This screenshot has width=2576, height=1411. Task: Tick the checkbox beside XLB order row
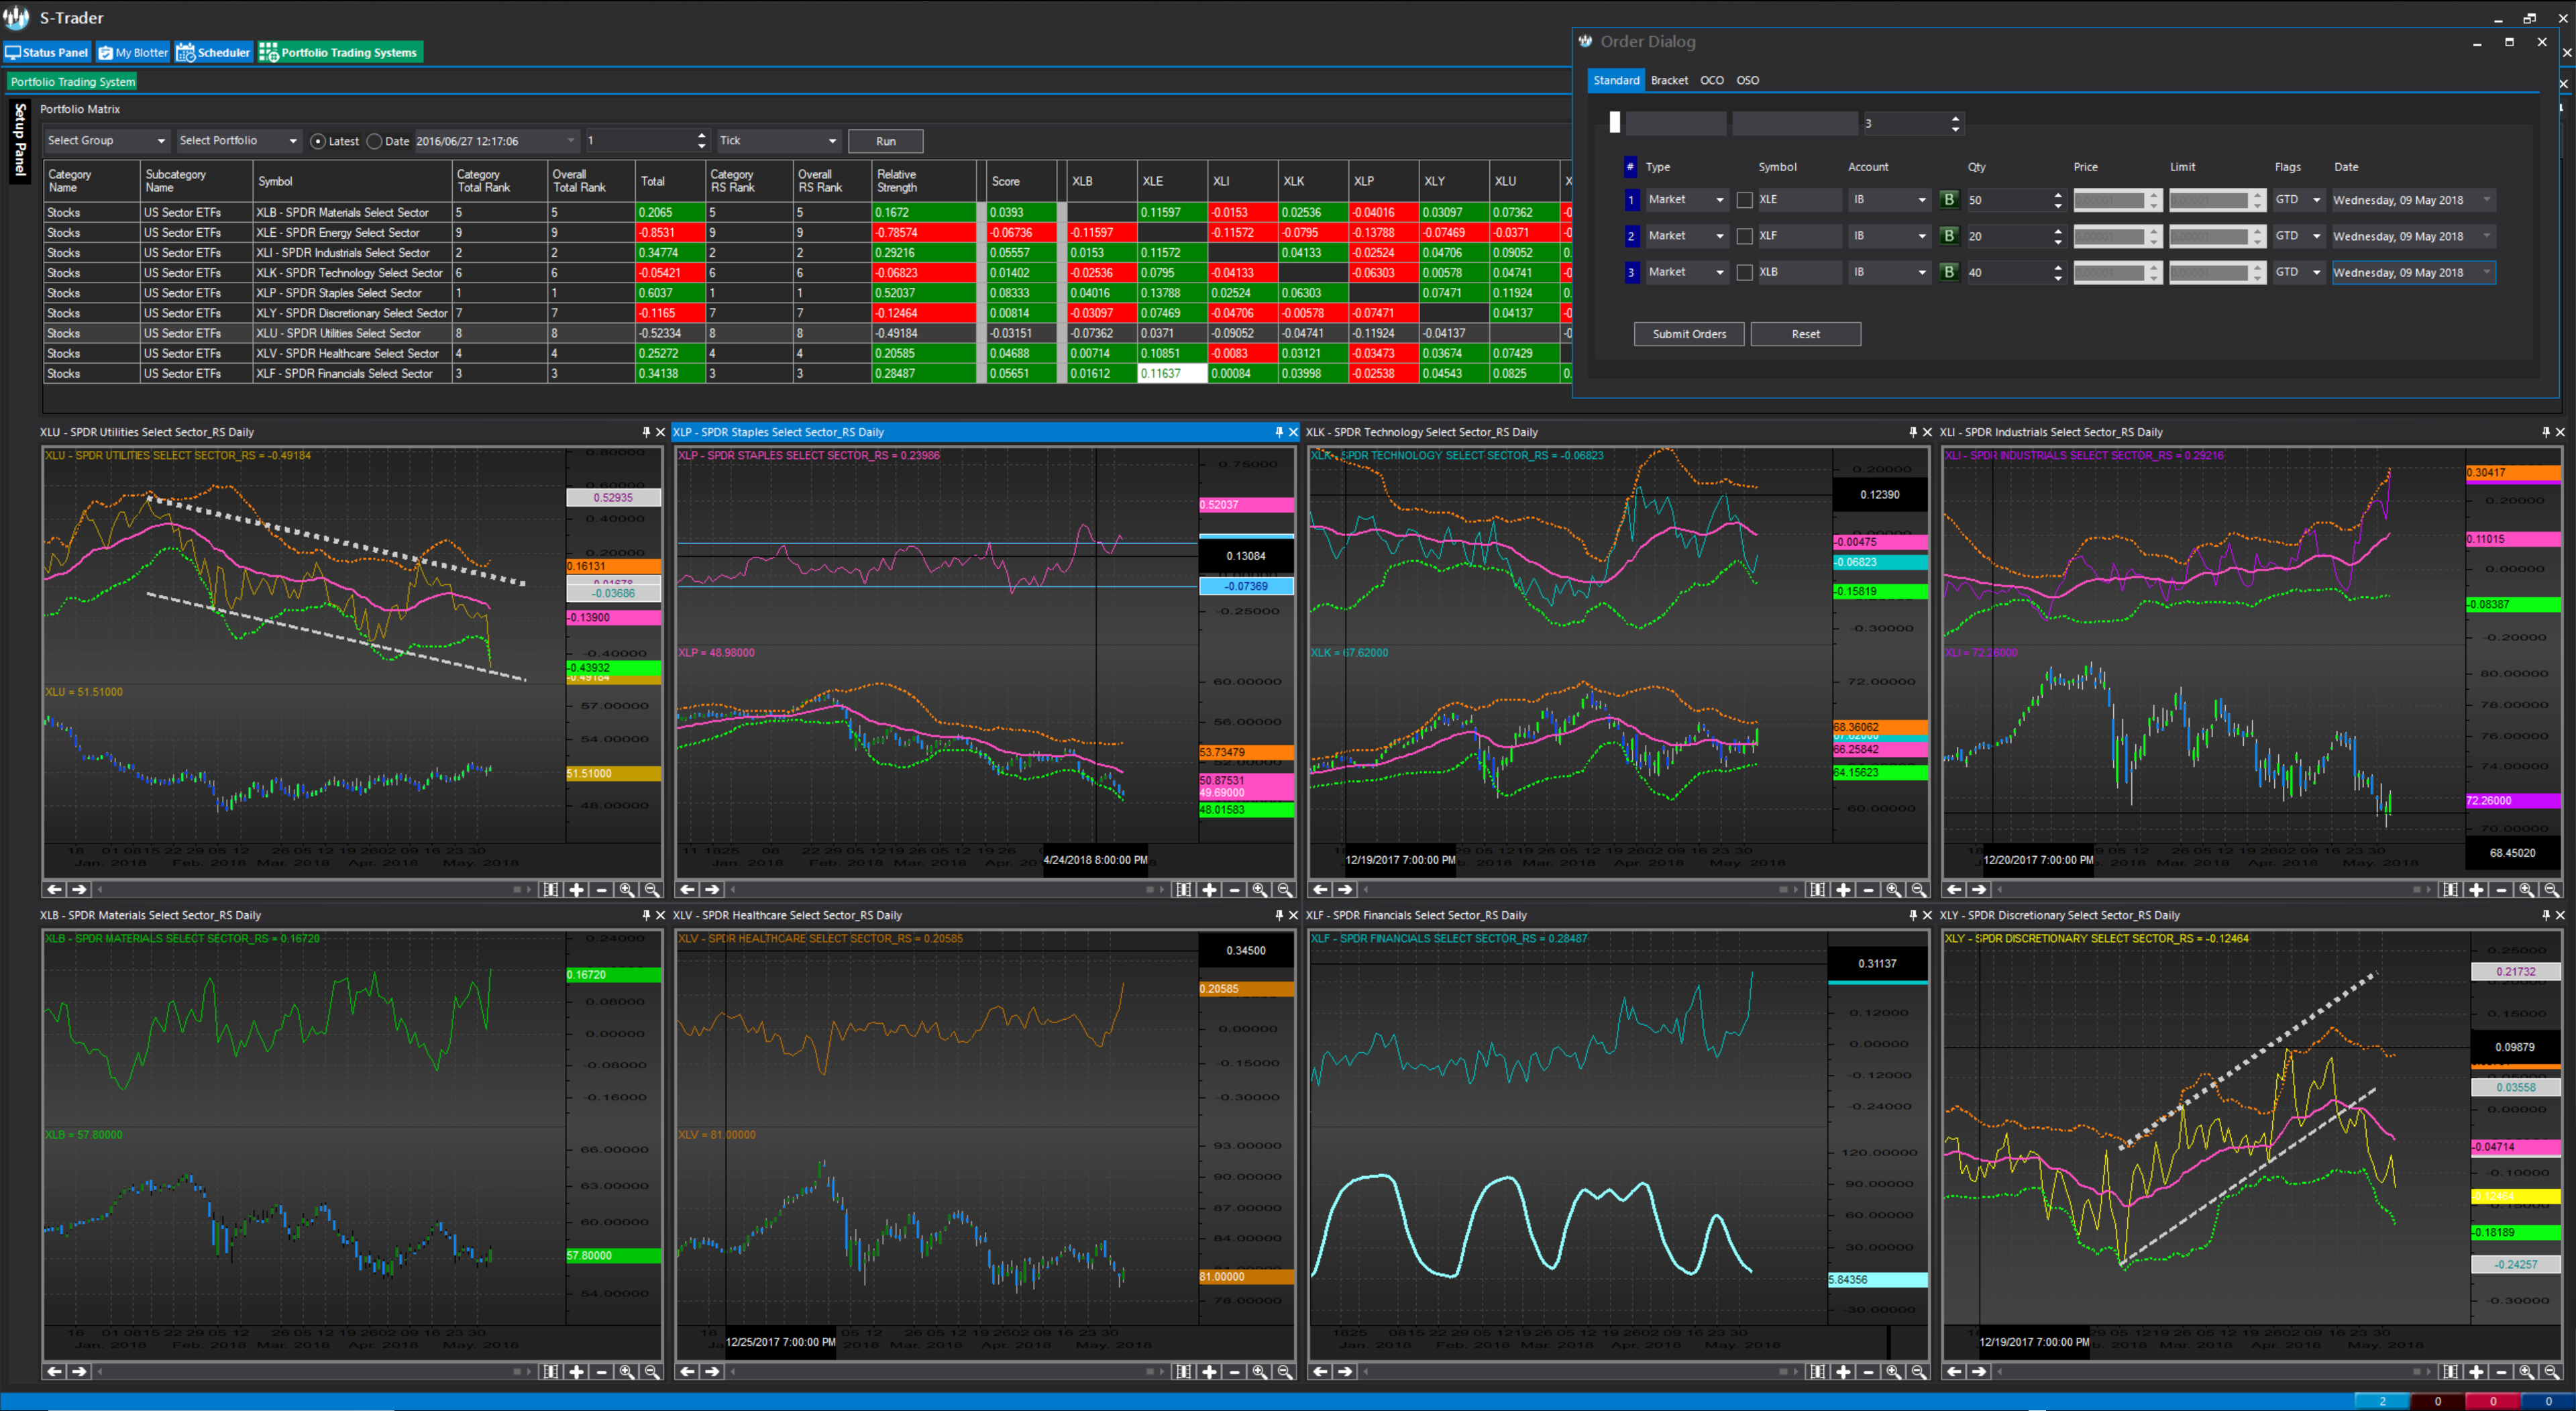1744,272
